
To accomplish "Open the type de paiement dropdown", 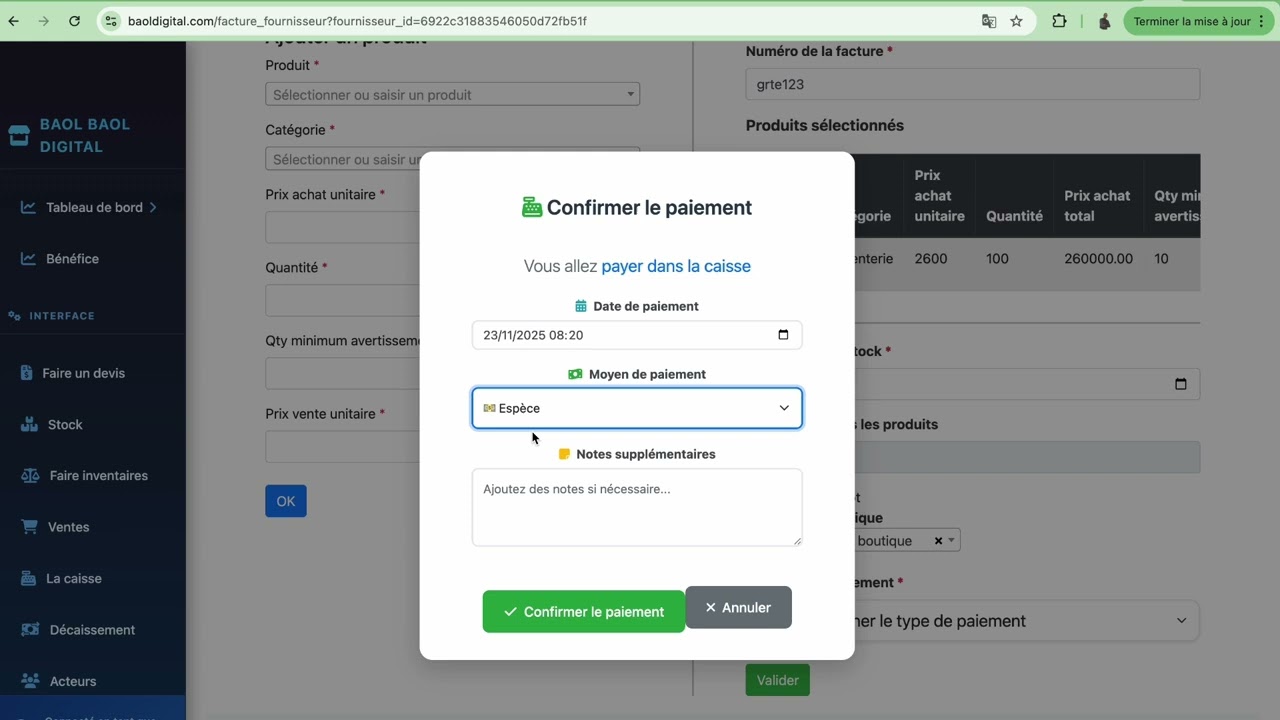I will (1027, 621).
